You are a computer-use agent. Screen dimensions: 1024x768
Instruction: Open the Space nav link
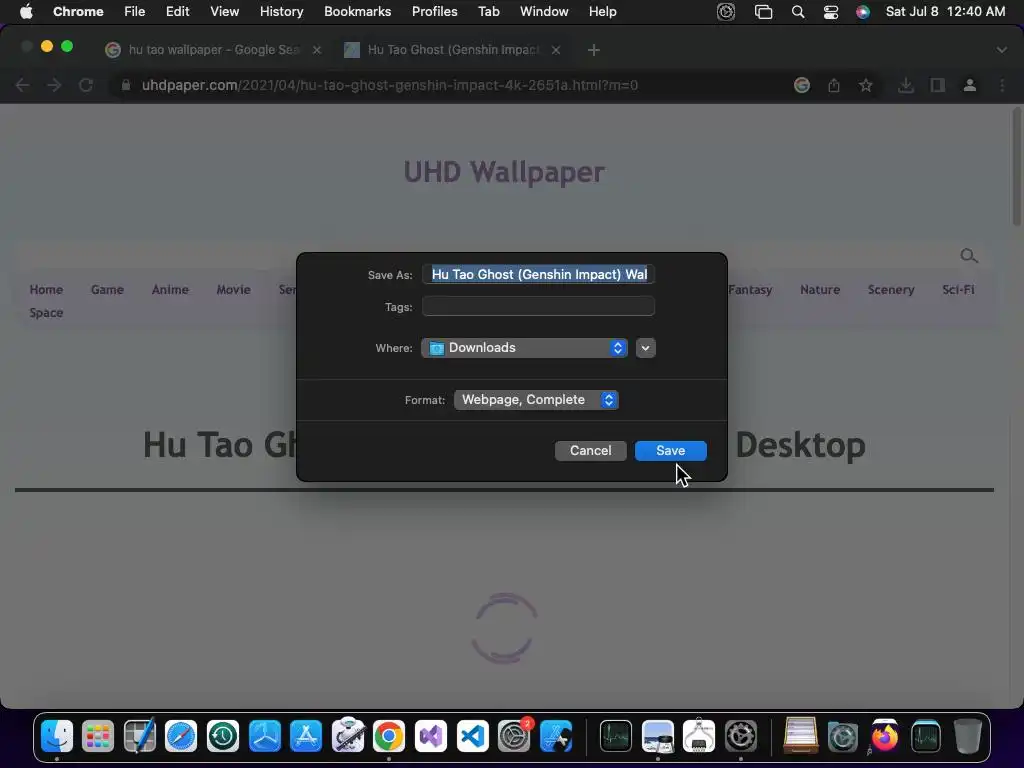click(46, 313)
